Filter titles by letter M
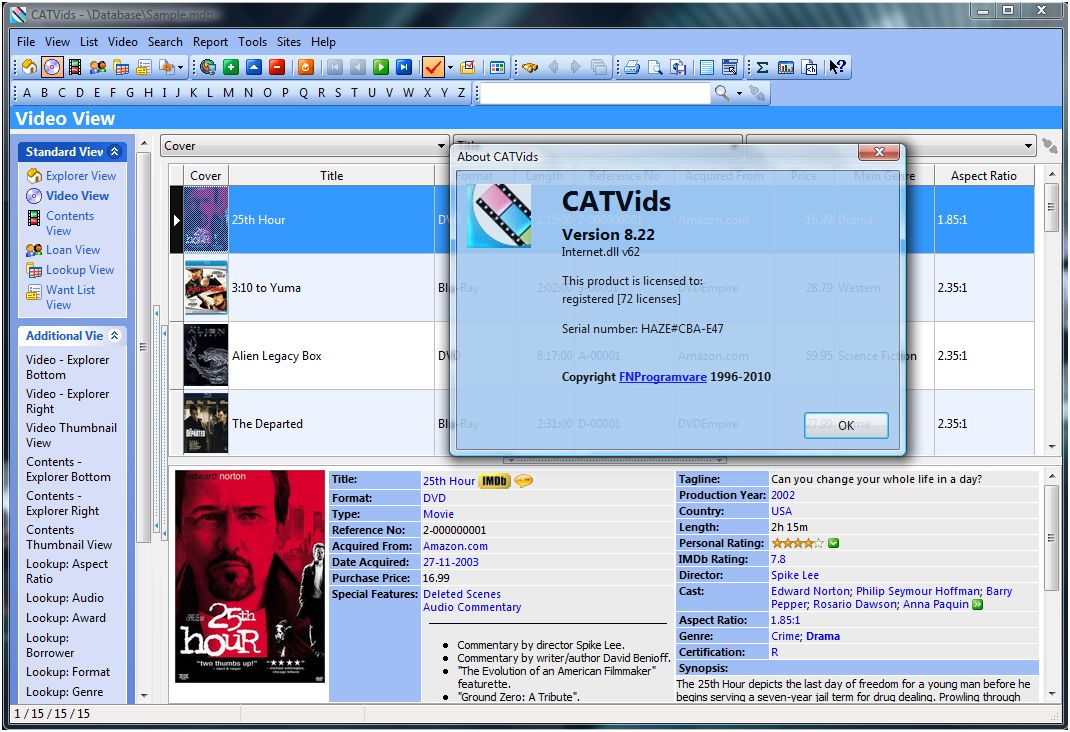The width and height of the screenshot is (1070, 732). [x=228, y=93]
